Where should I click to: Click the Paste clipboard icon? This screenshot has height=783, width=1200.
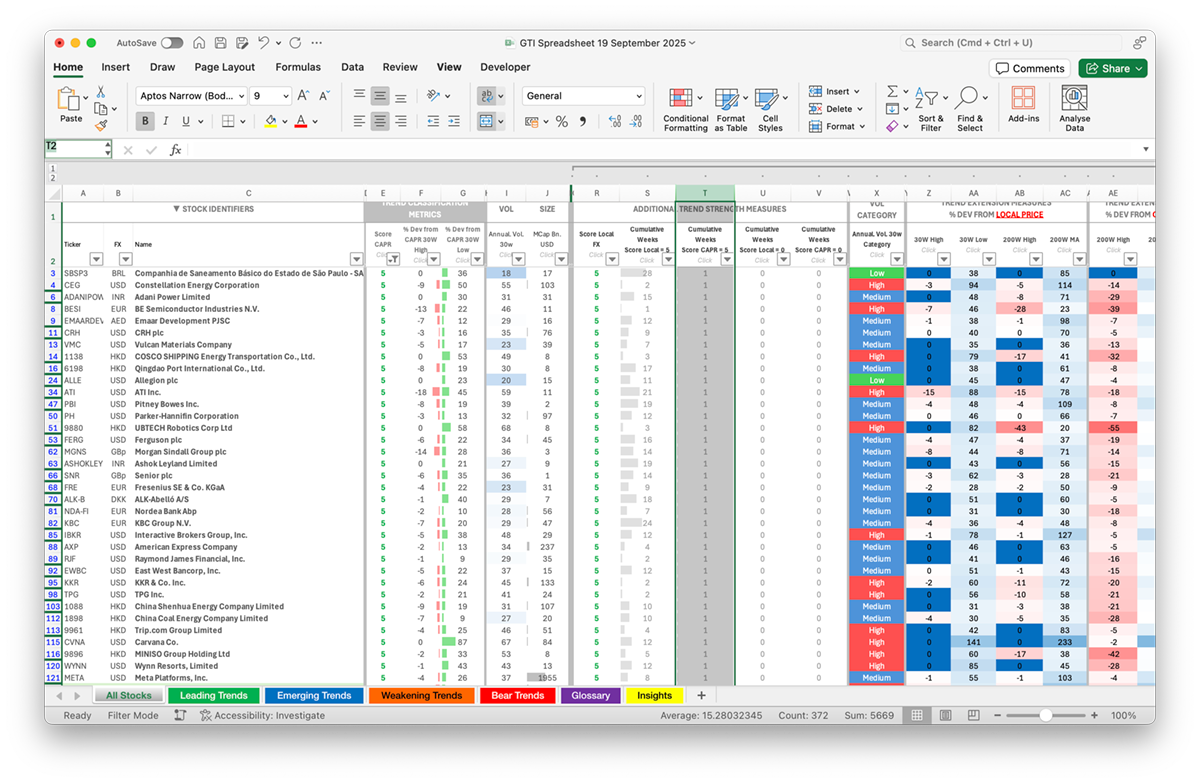pos(69,98)
